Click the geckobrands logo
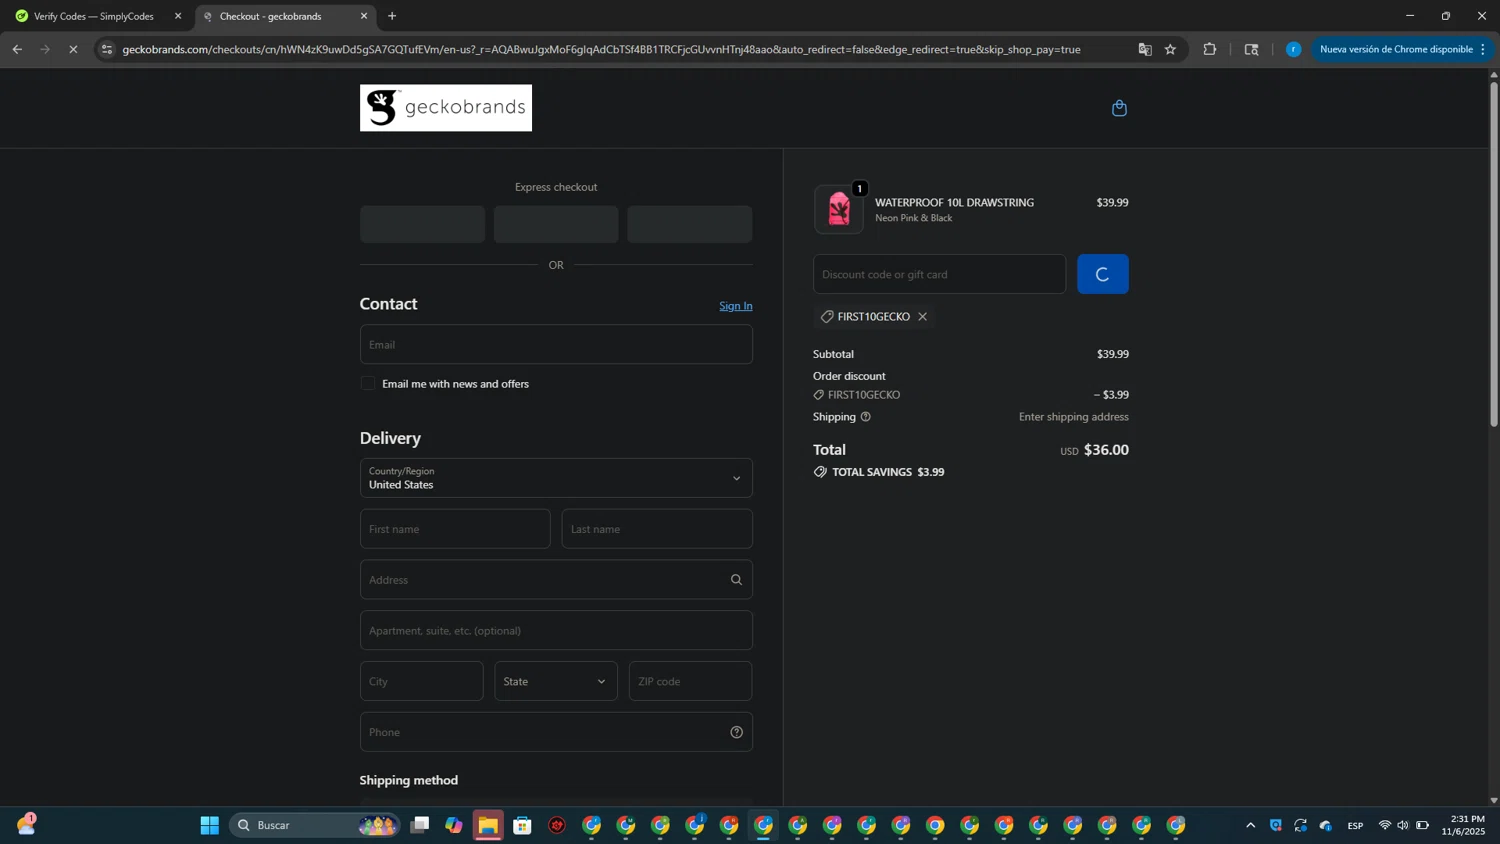The width and height of the screenshot is (1500, 844). [446, 108]
